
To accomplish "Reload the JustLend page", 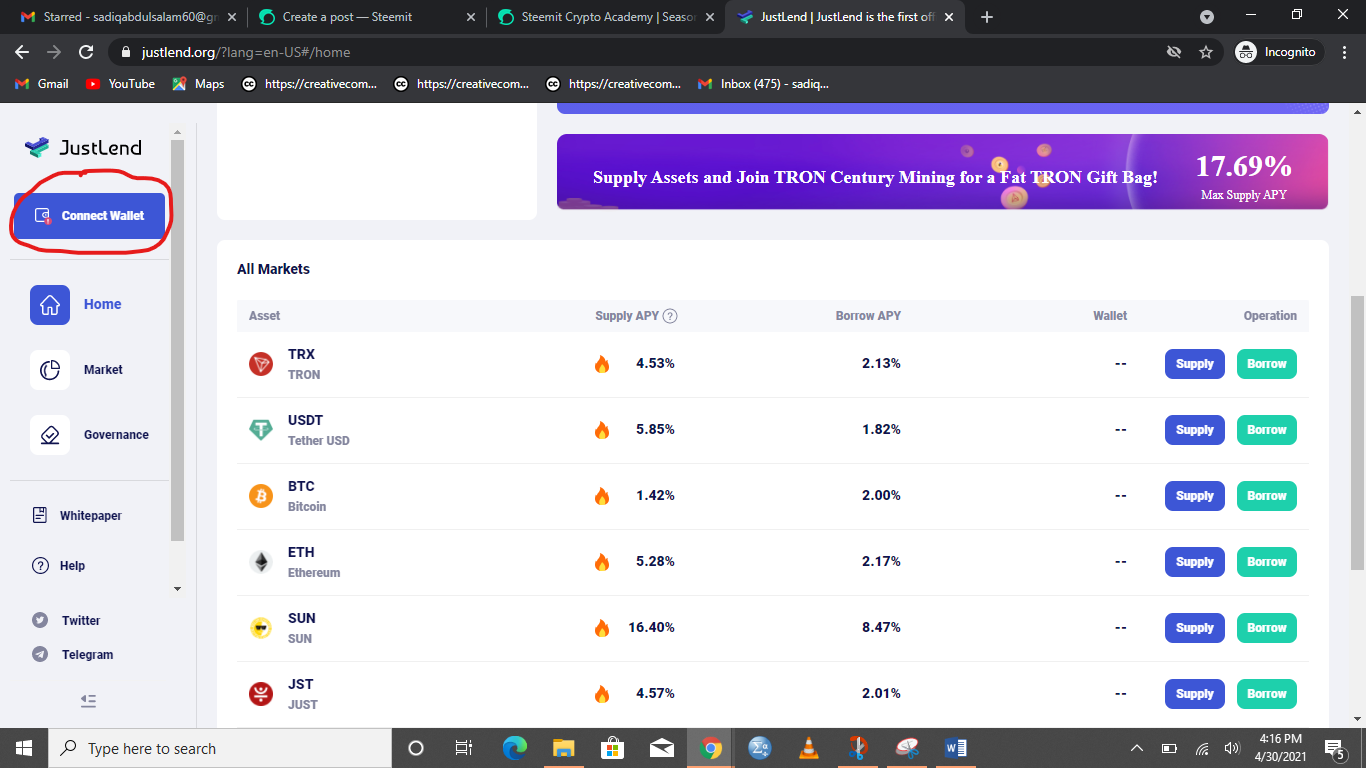I will [x=86, y=52].
